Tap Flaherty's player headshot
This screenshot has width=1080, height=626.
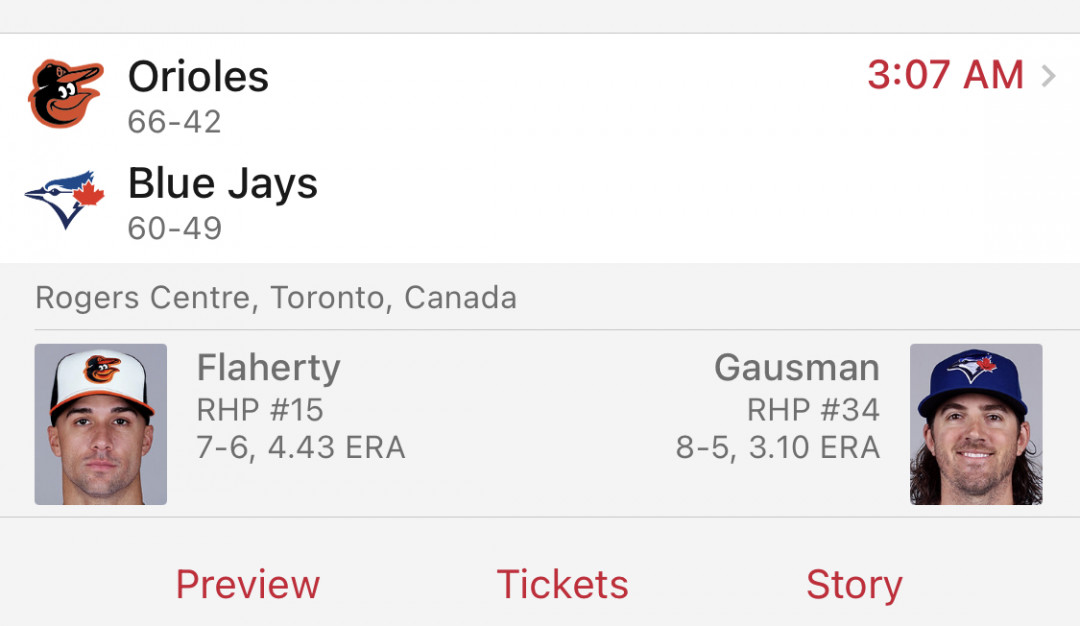tap(101, 424)
